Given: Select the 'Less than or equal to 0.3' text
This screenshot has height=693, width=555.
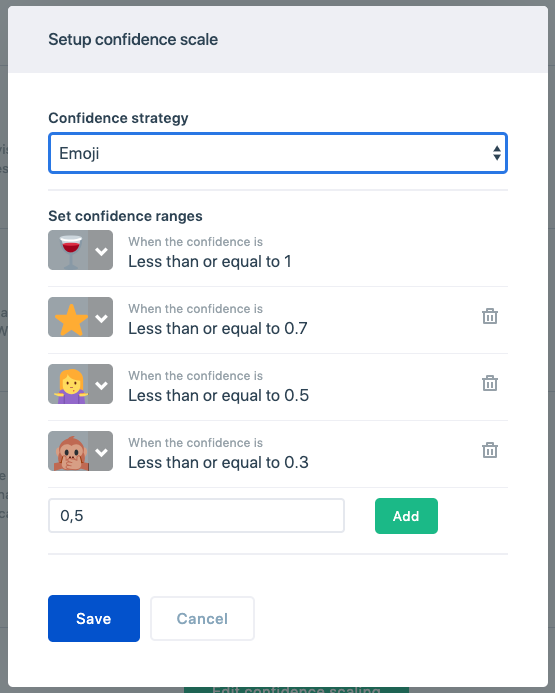Looking at the screenshot, I should (x=218, y=462).
